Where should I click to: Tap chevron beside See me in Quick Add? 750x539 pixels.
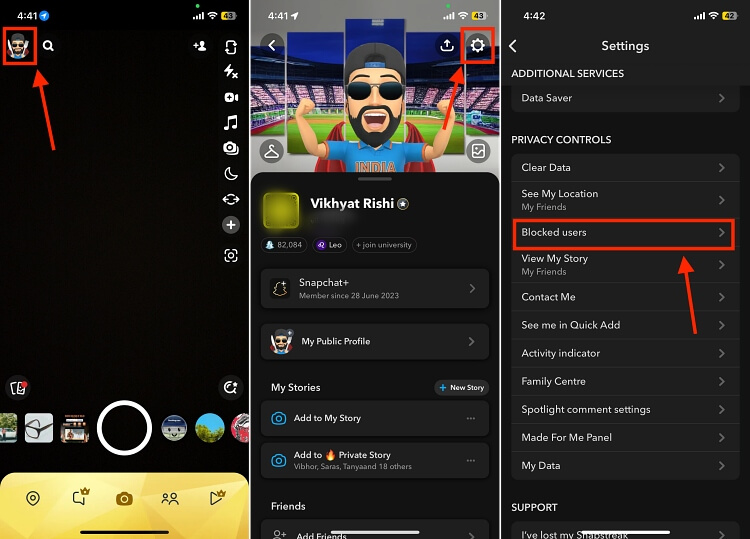coord(721,325)
